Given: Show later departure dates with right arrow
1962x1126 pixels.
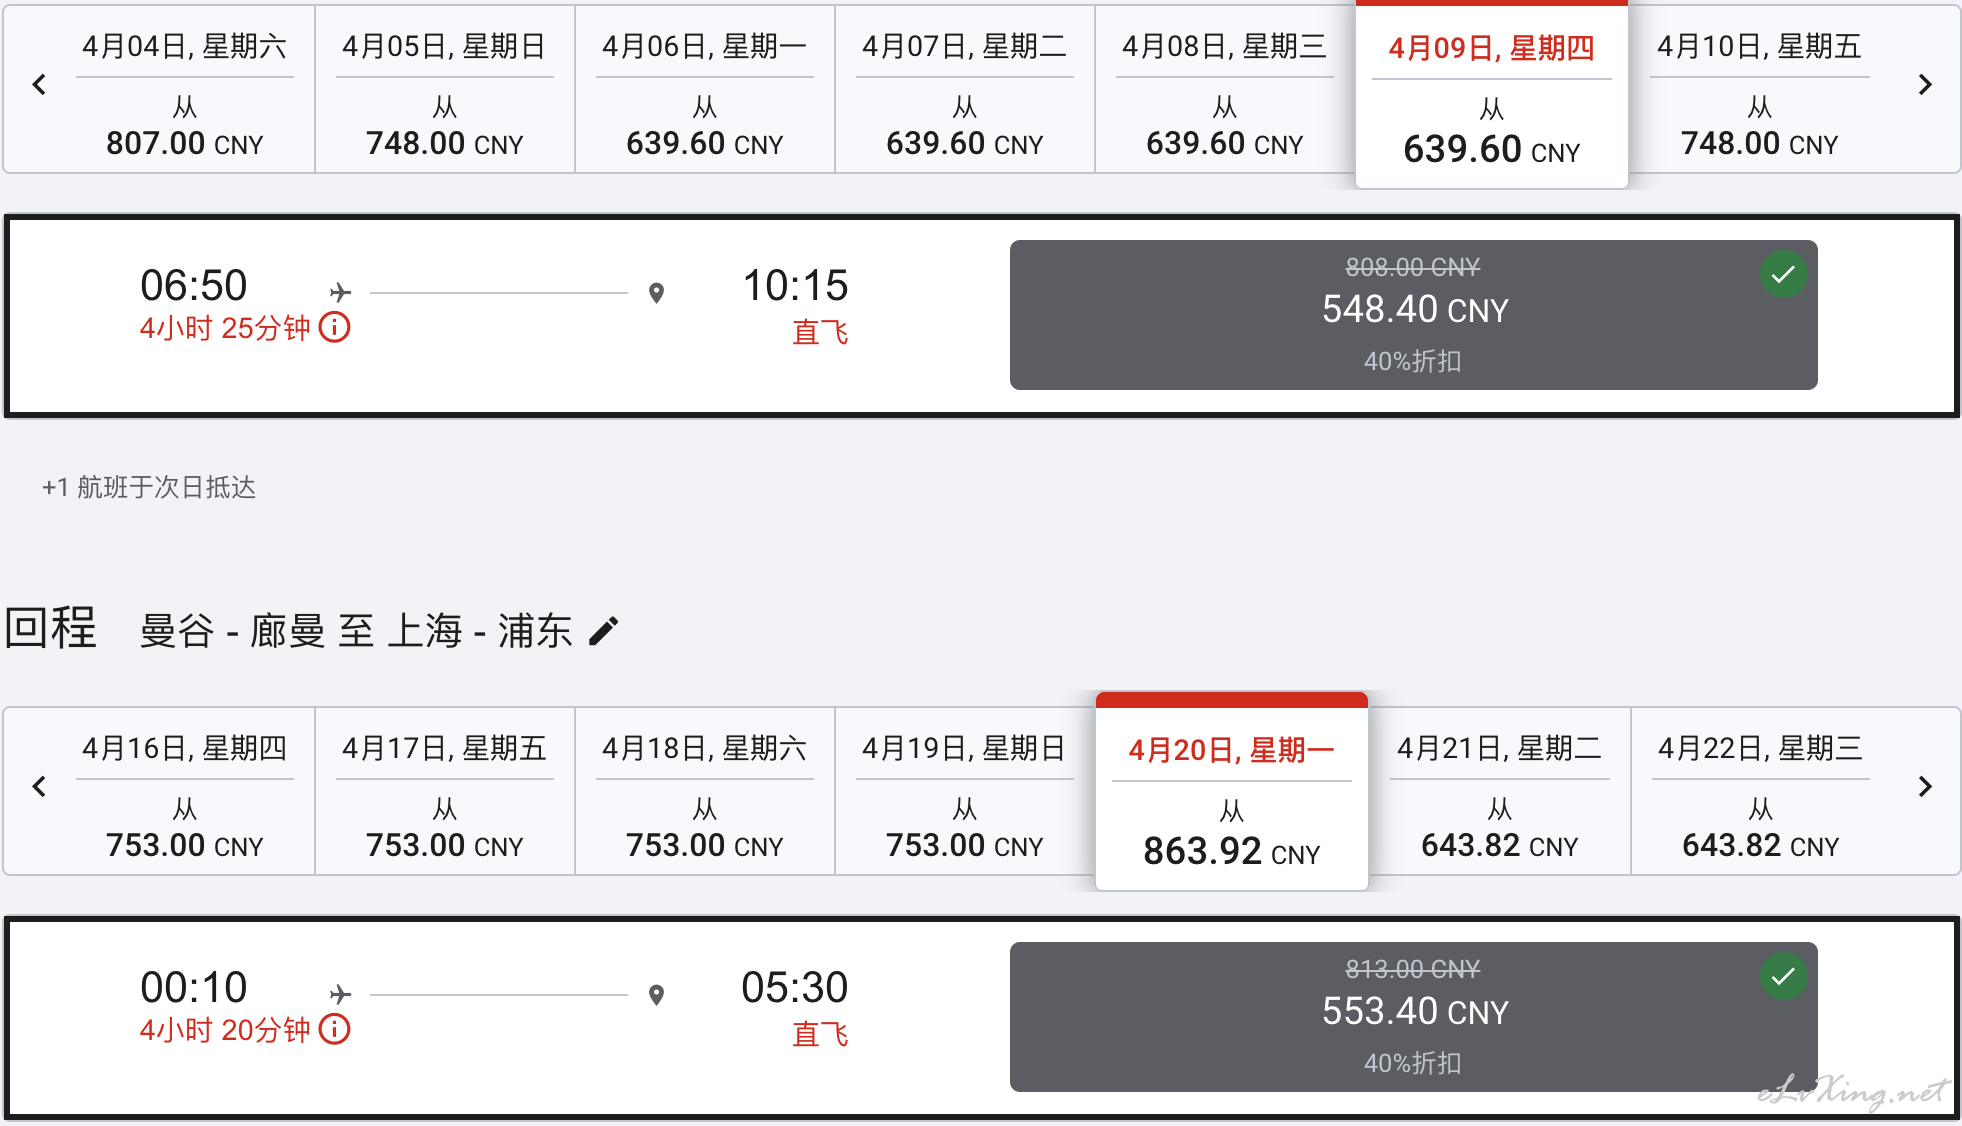Looking at the screenshot, I should 1925,85.
